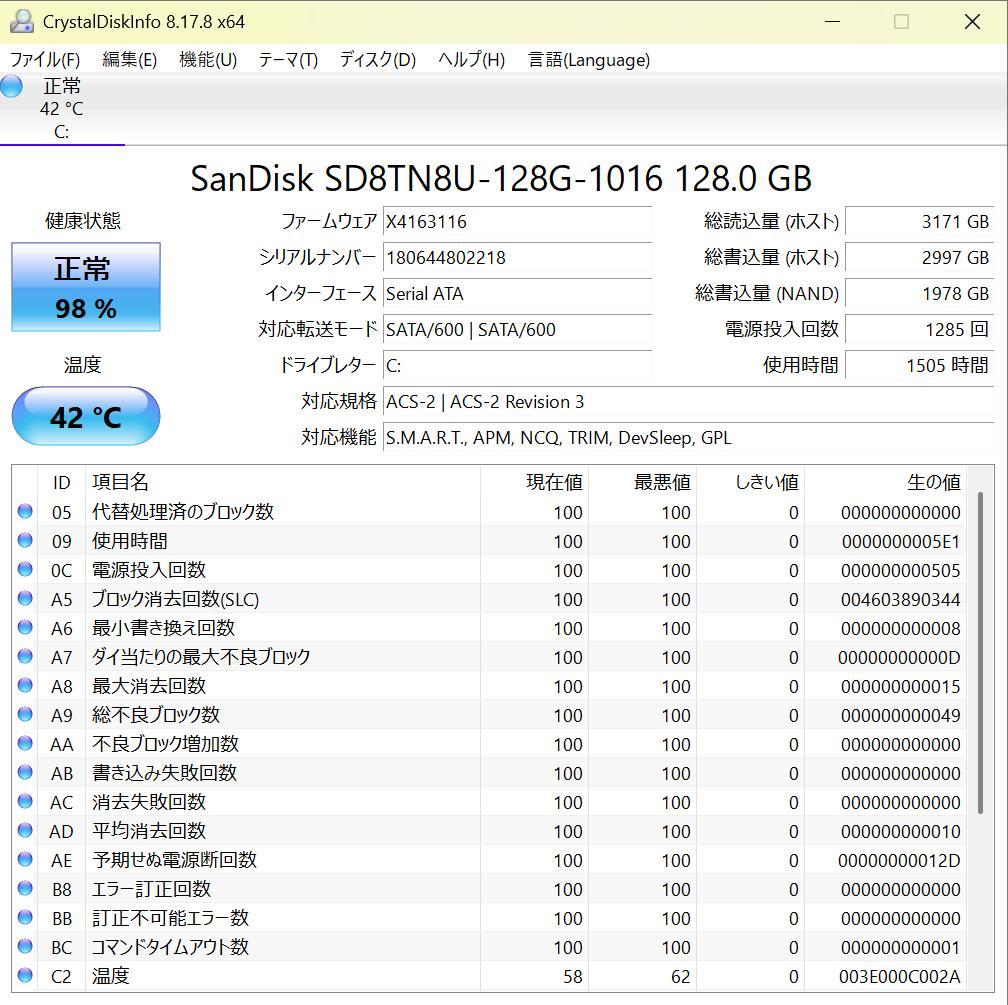Image resolution: width=1008 pixels, height=1005 pixels.
Task: Click raw value 00000000000D in row A7
Action: [899, 657]
